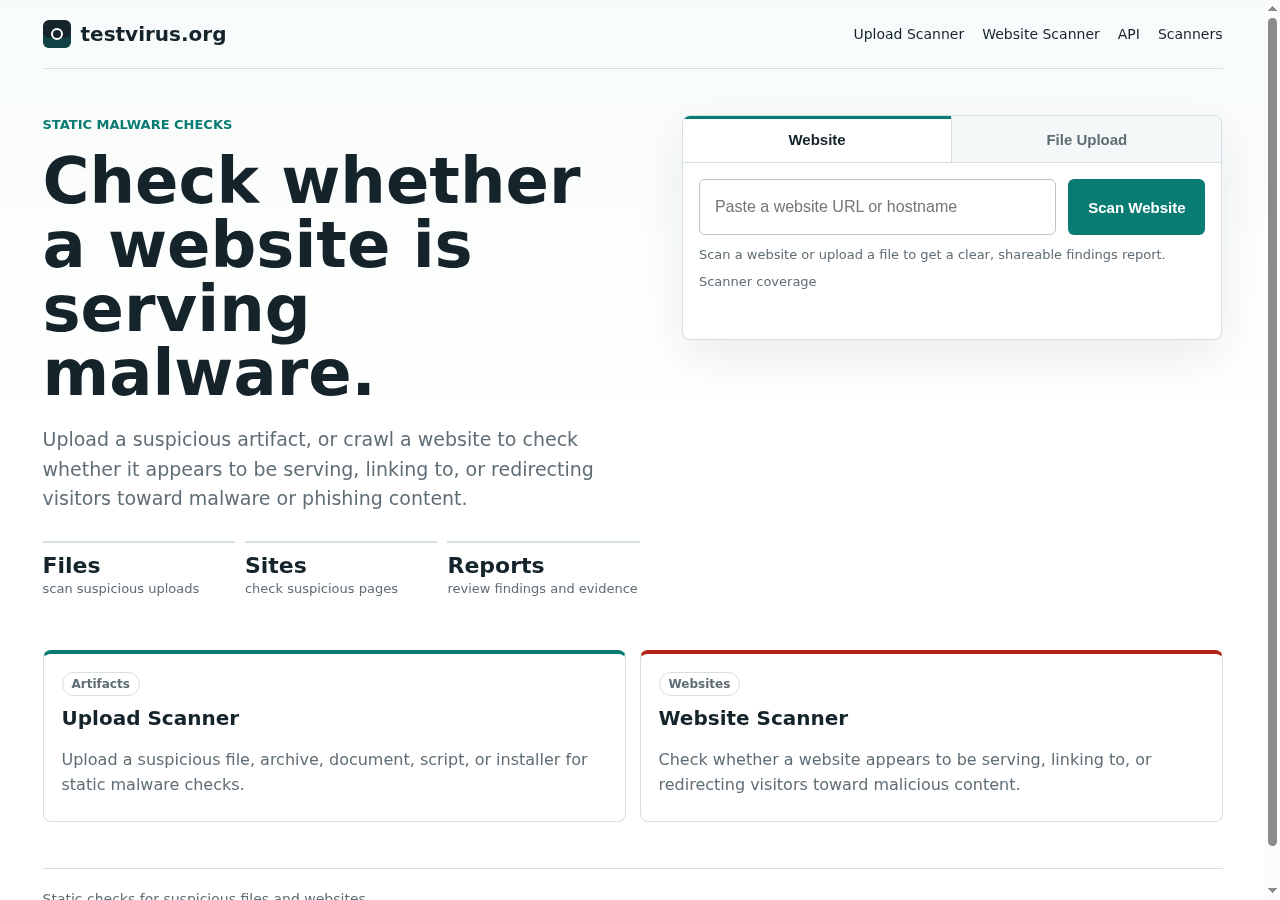Click the scrollbar up arrow
1280x900 pixels.
pyautogui.click(x=1273, y=8)
